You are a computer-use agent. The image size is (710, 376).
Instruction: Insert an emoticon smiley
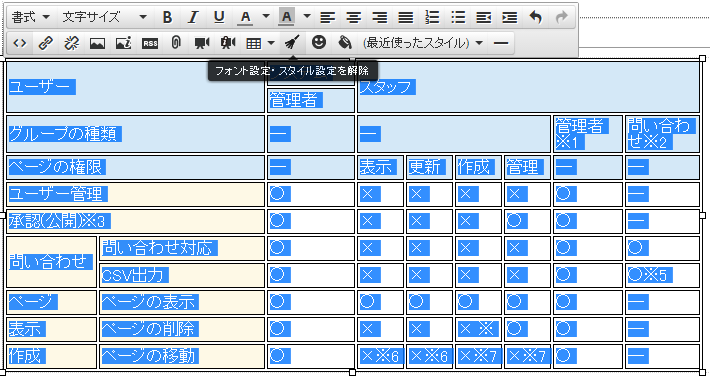(319, 43)
